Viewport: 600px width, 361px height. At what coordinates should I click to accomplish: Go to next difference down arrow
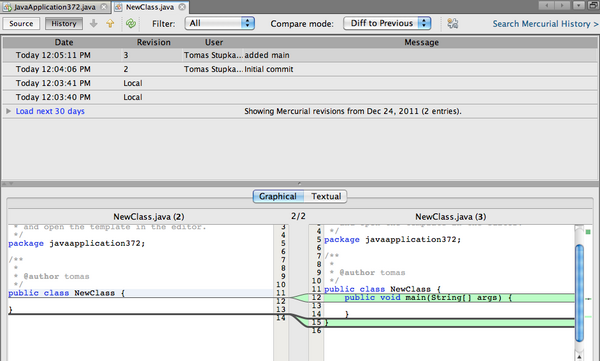(93, 24)
